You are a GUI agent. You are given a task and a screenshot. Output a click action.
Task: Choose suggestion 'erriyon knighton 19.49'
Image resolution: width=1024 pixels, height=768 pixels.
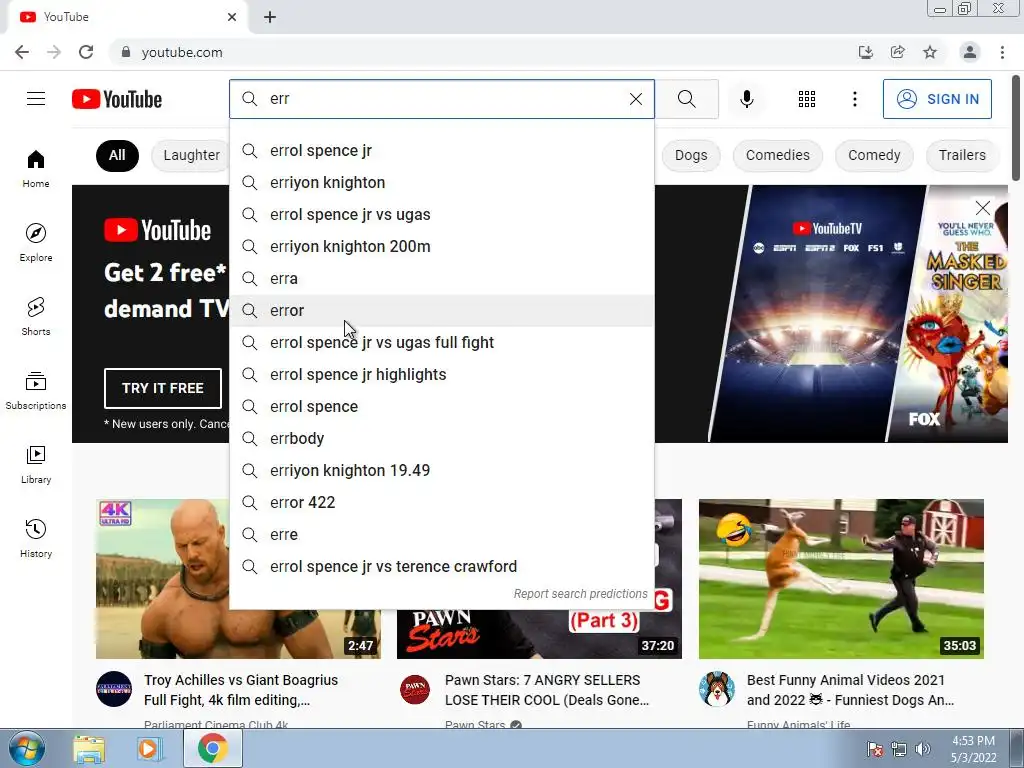pyautogui.click(x=441, y=470)
